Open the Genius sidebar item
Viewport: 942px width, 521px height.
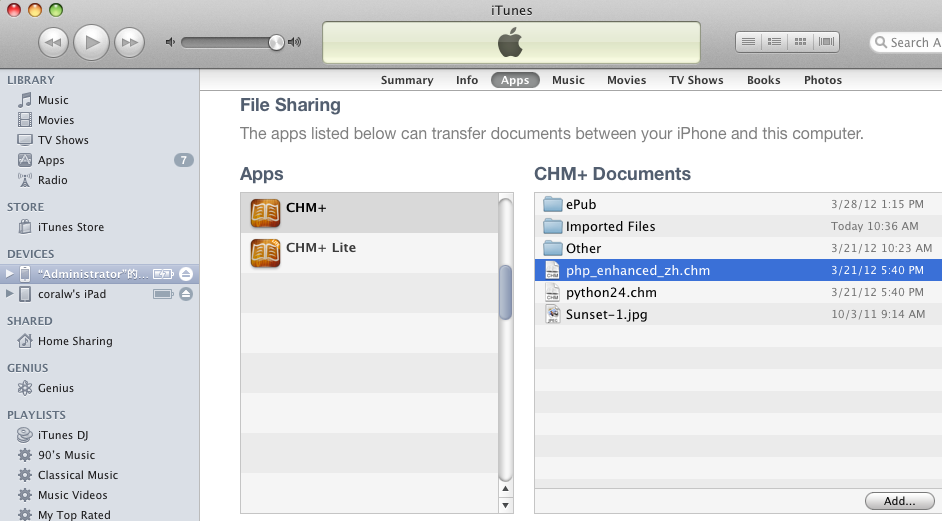pos(56,388)
